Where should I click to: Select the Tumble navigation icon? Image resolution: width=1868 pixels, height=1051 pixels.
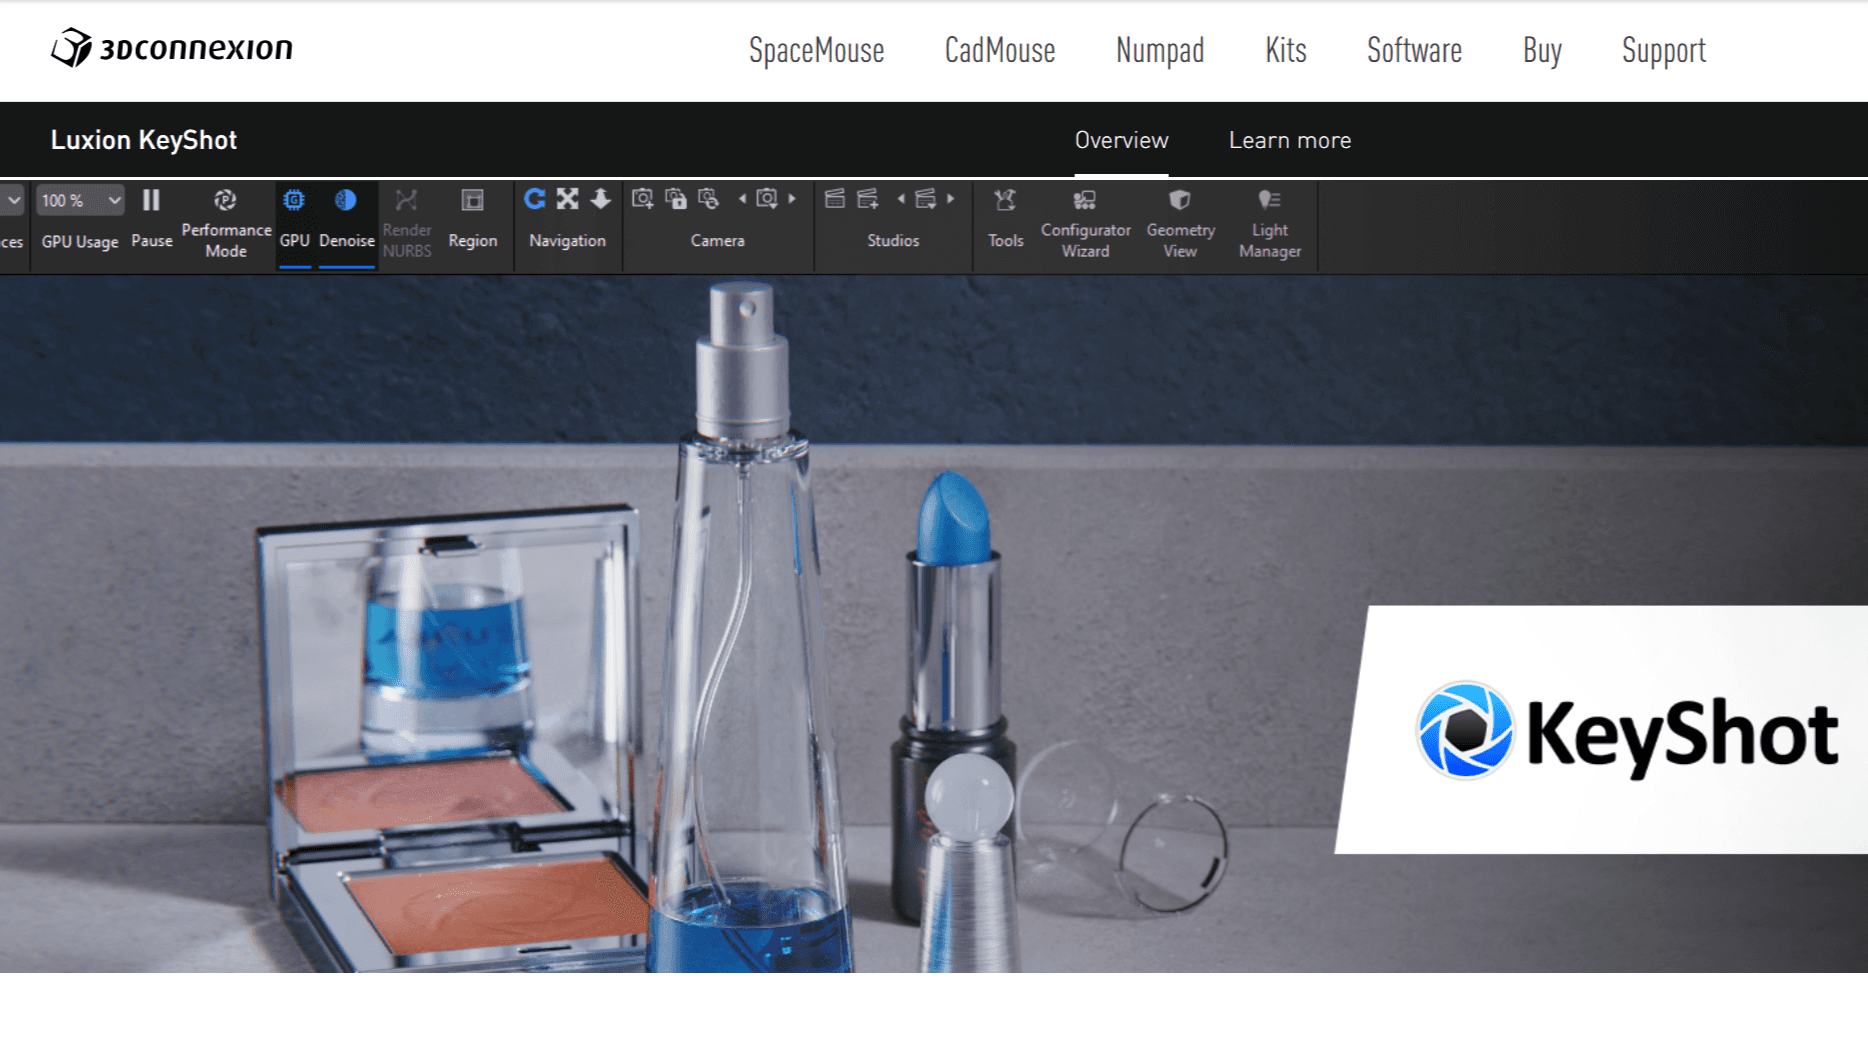(x=535, y=199)
